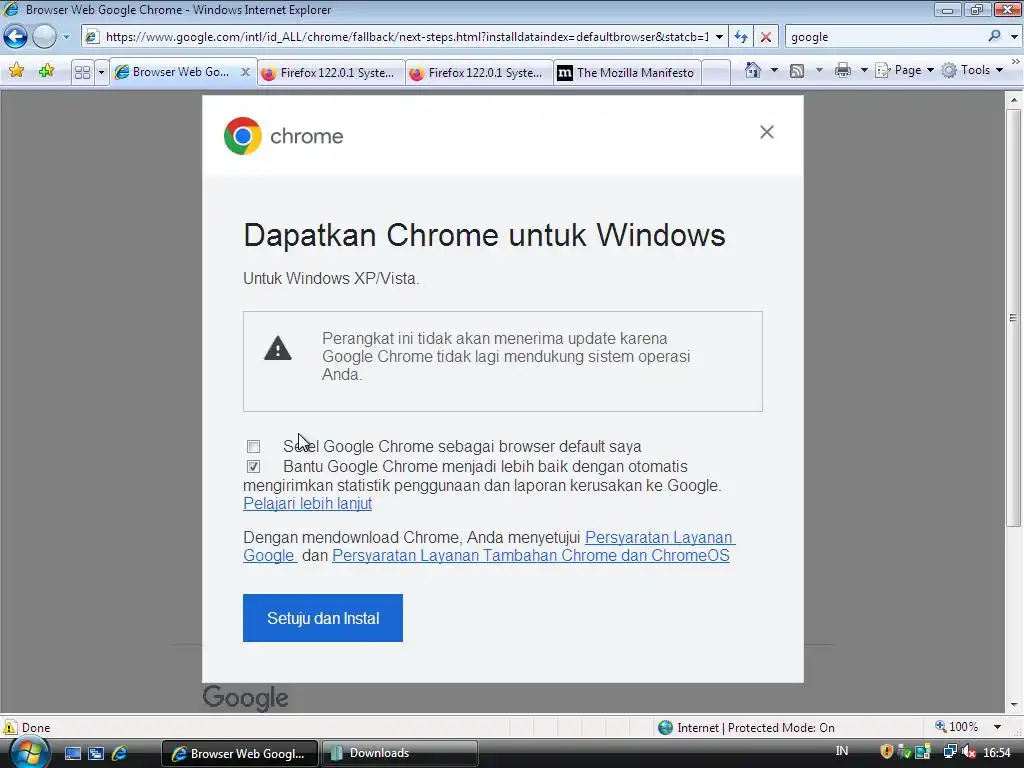Show more toolbar commands via overflow chevron

coord(1016,61)
